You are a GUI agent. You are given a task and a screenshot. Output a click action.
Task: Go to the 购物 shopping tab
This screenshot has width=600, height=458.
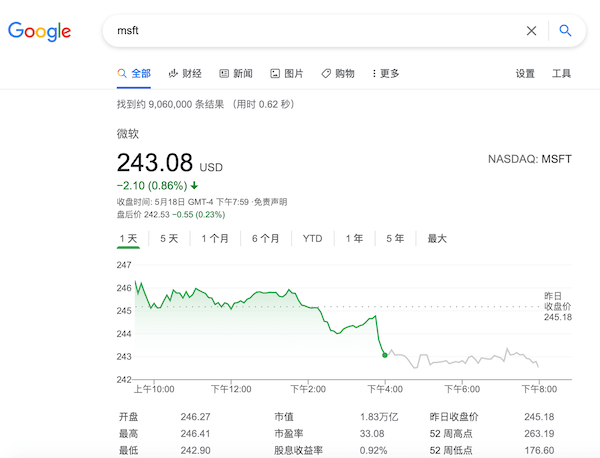pyautogui.click(x=338, y=73)
